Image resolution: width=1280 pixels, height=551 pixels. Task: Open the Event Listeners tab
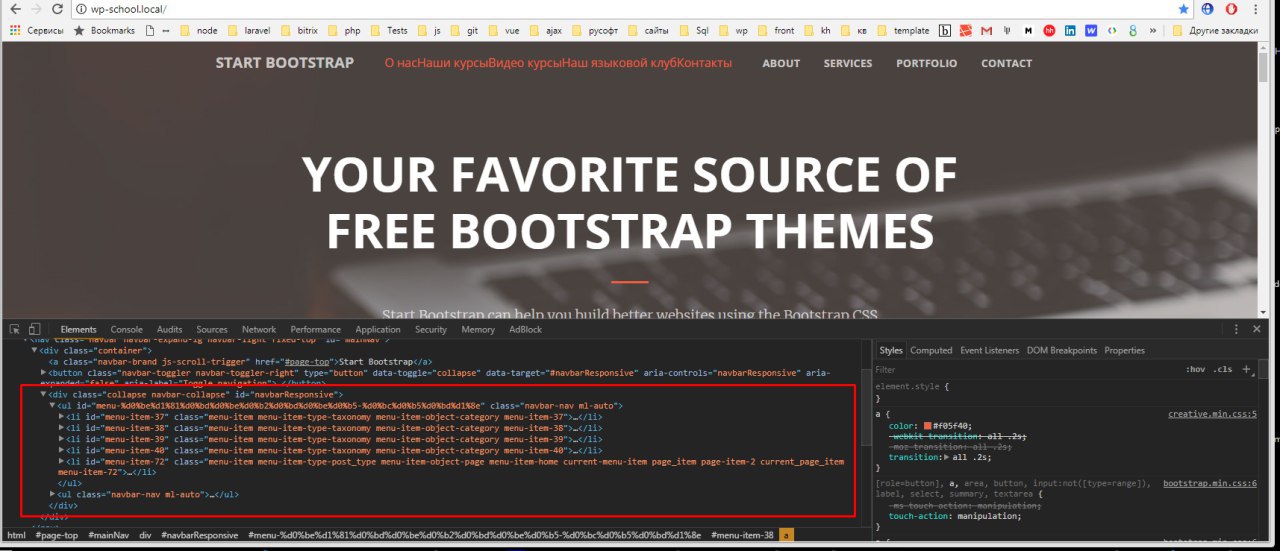(x=990, y=351)
